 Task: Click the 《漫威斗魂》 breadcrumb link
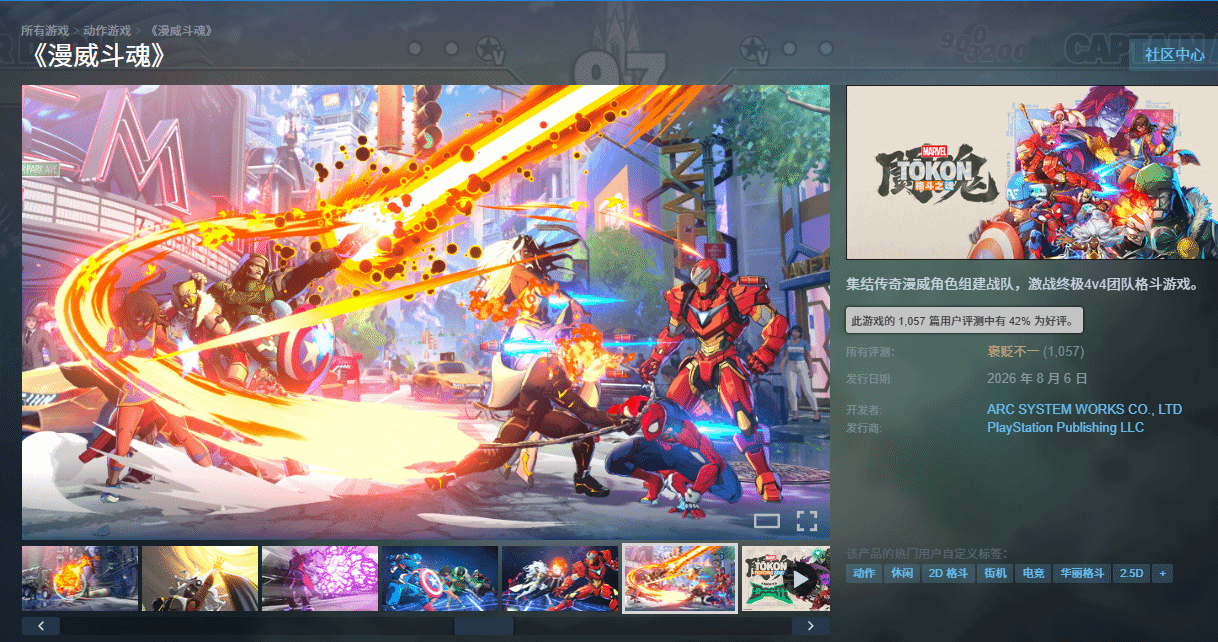pos(180,31)
